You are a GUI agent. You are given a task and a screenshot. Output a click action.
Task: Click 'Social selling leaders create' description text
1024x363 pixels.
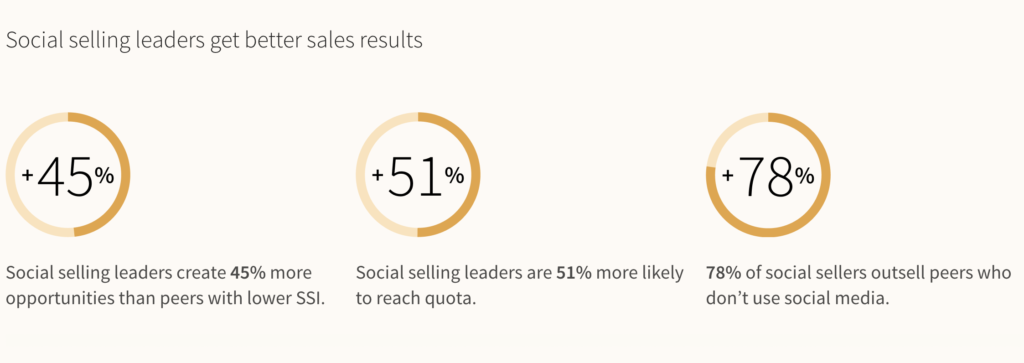coord(116,272)
